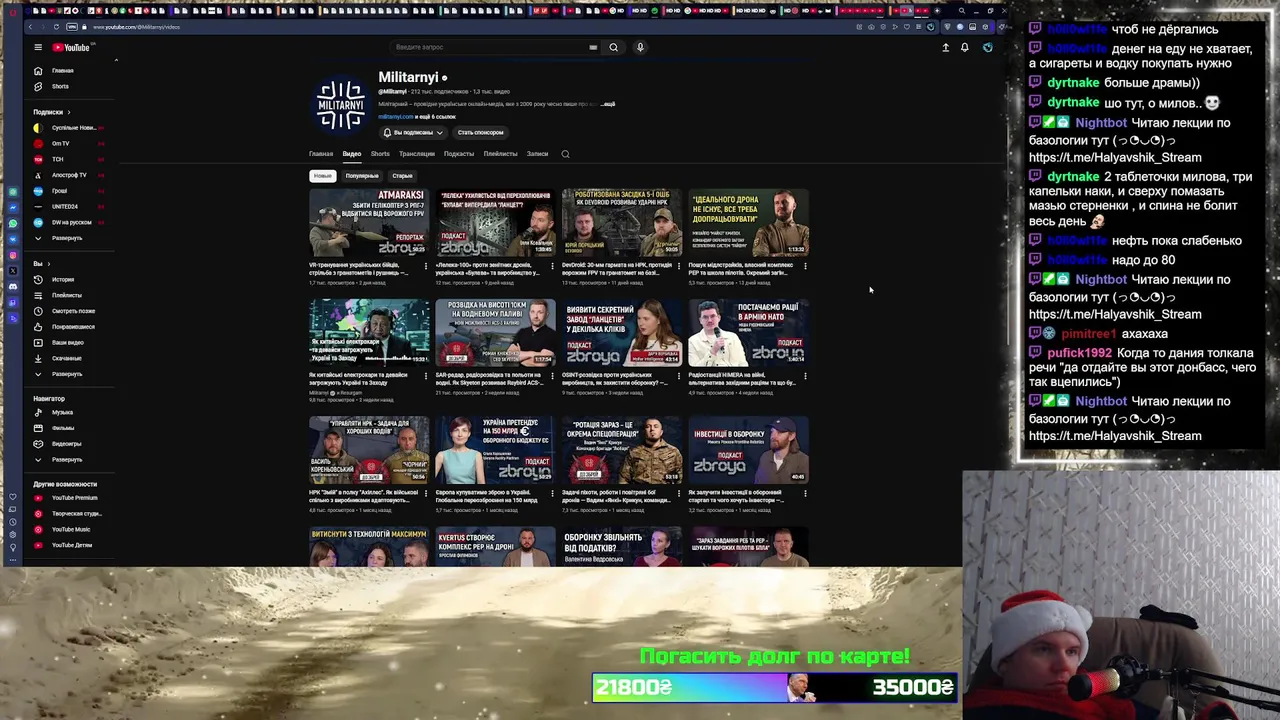Open История in the sidebar
Screen dimensions: 1280x720
pyautogui.click(x=63, y=280)
